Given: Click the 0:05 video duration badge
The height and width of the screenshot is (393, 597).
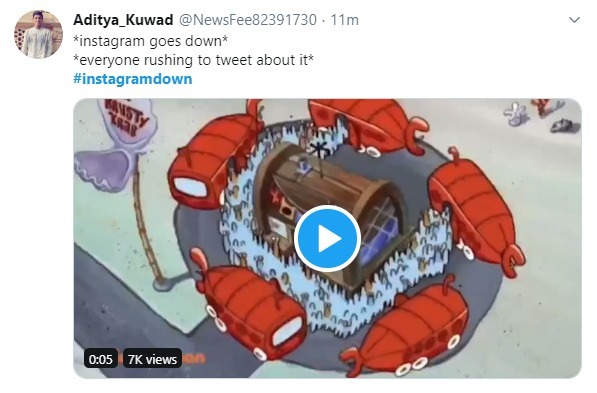Looking at the screenshot, I should point(101,359).
